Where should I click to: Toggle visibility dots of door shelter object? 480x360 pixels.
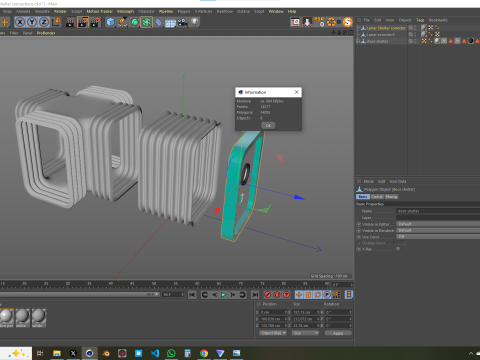415,41
